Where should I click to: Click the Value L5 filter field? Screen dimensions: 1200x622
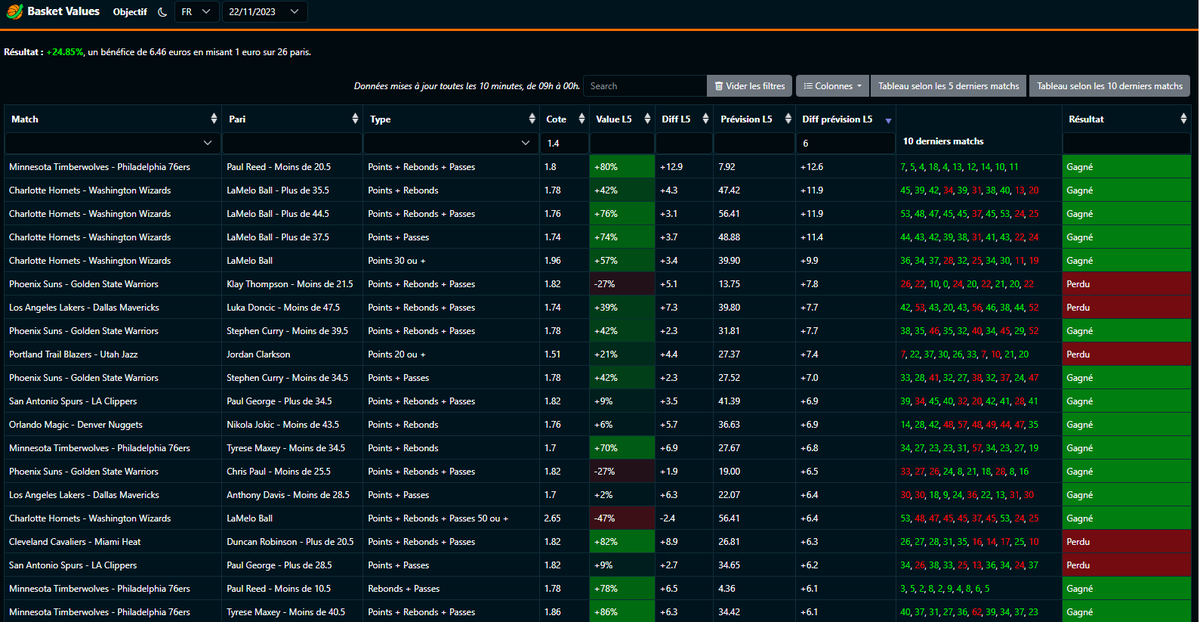pos(621,144)
